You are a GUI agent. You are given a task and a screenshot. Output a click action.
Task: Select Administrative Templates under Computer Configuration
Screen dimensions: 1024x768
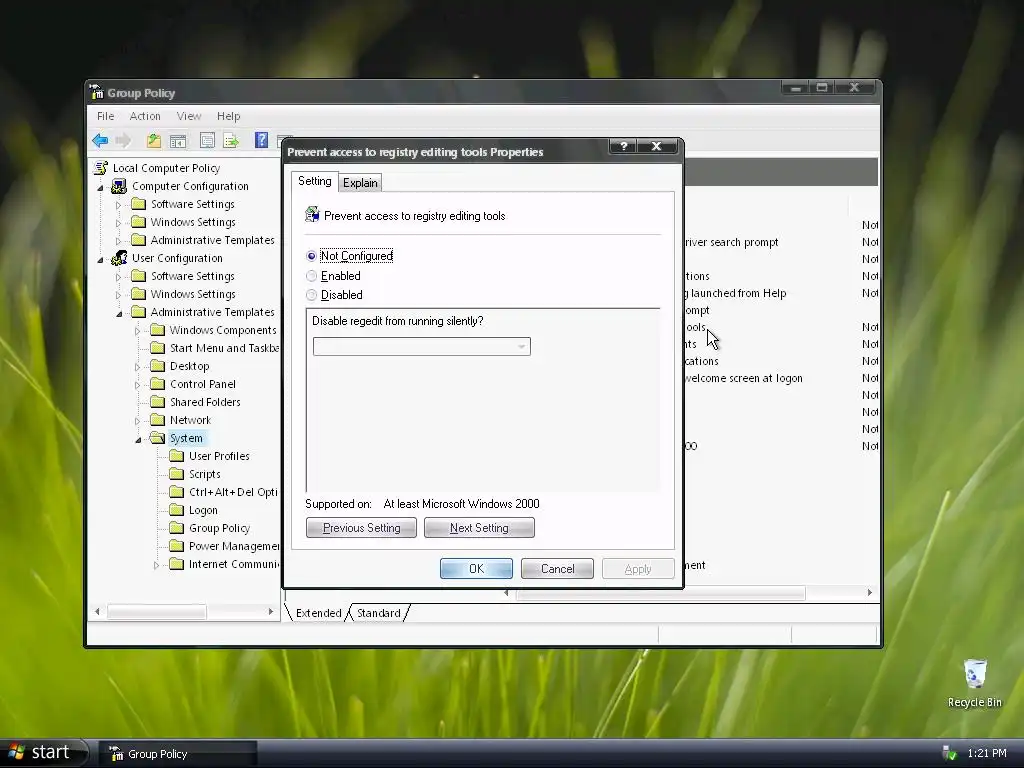coord(212,240)
